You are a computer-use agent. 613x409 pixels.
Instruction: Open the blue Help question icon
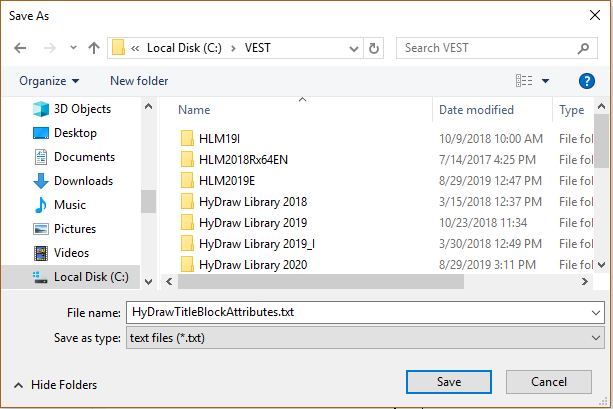coord(586,81)
